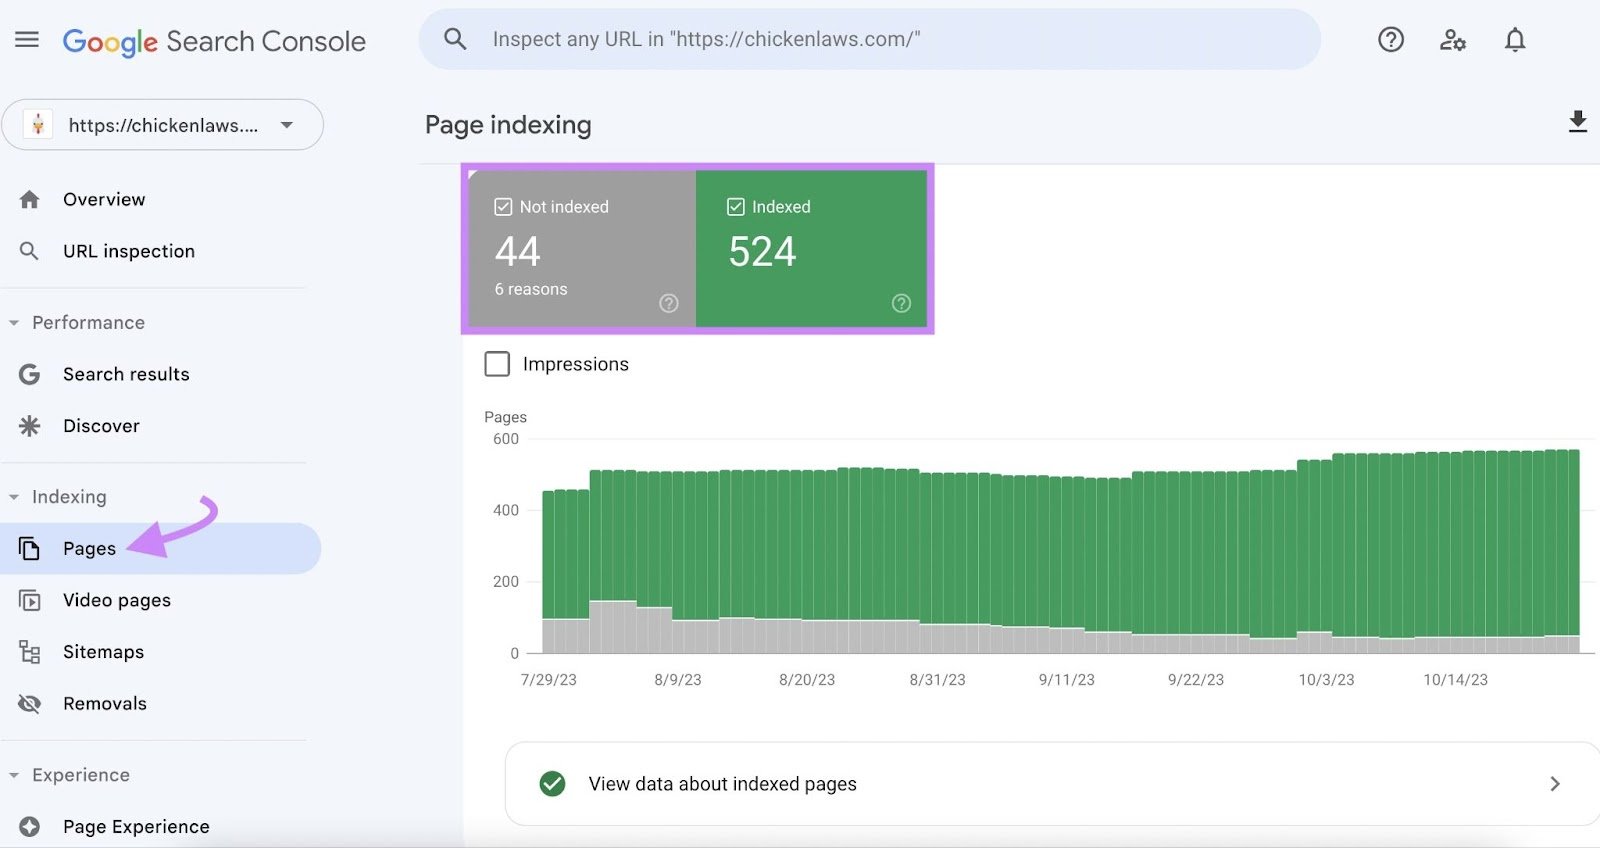Click the Overview home icon
The image size is (1600, 848).
[30, 199]
